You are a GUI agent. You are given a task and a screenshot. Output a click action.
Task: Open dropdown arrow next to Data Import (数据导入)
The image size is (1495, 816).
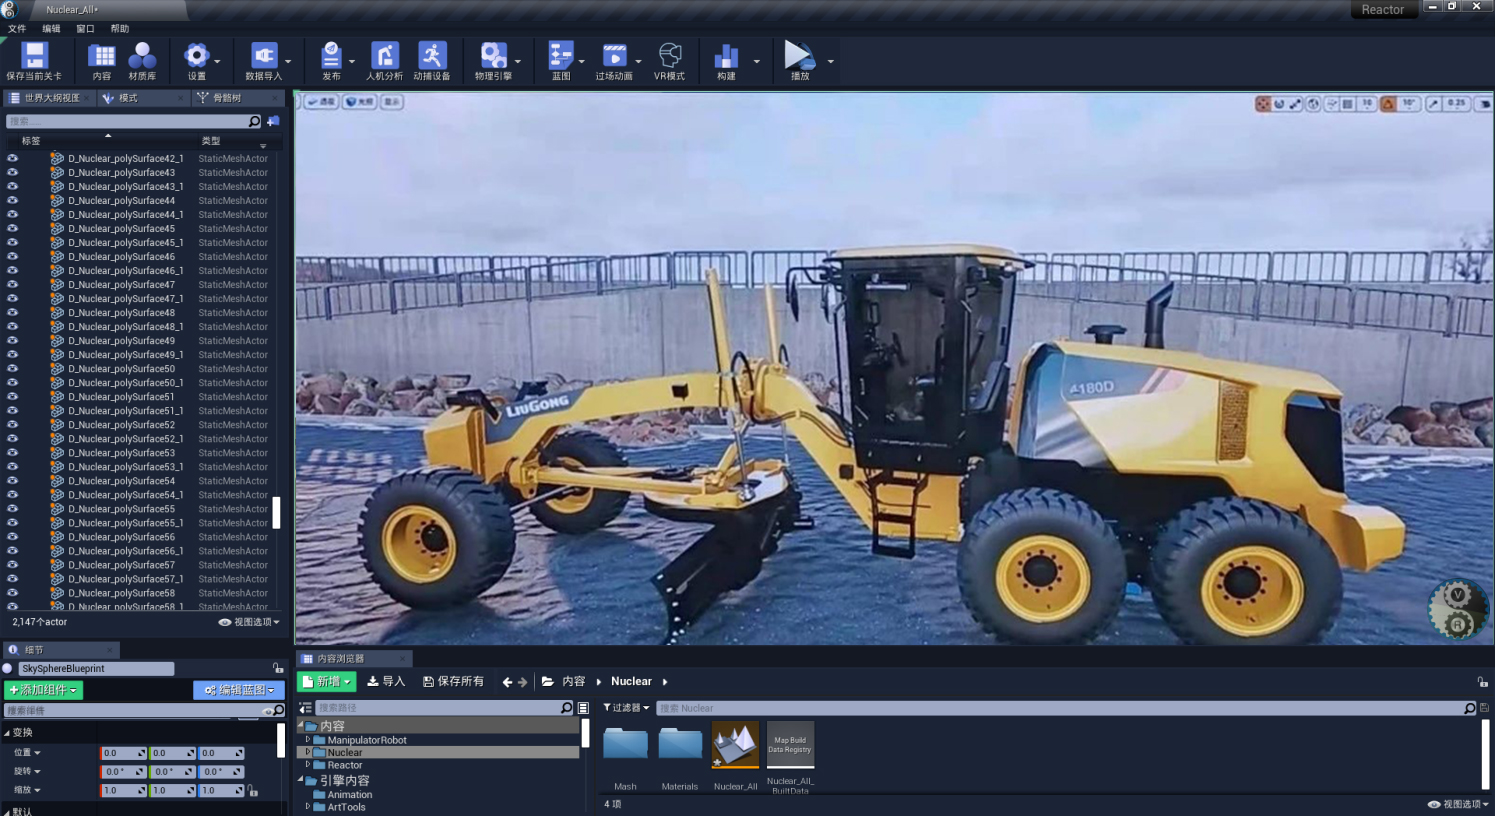(x=288, y=61)
